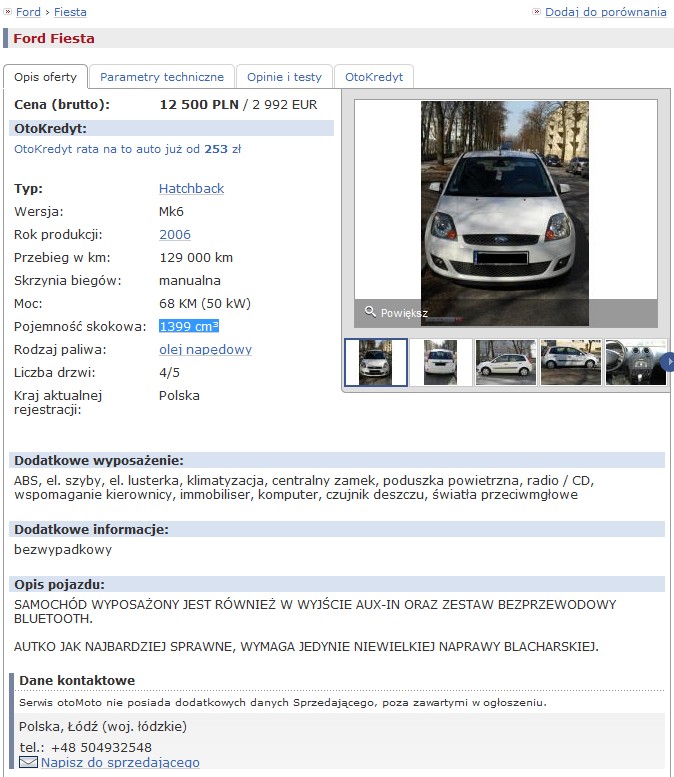Image resolution: width=674 pixels, height=777 pixels.
Task: Click the 2006 production year link
Action: [175, 234]
